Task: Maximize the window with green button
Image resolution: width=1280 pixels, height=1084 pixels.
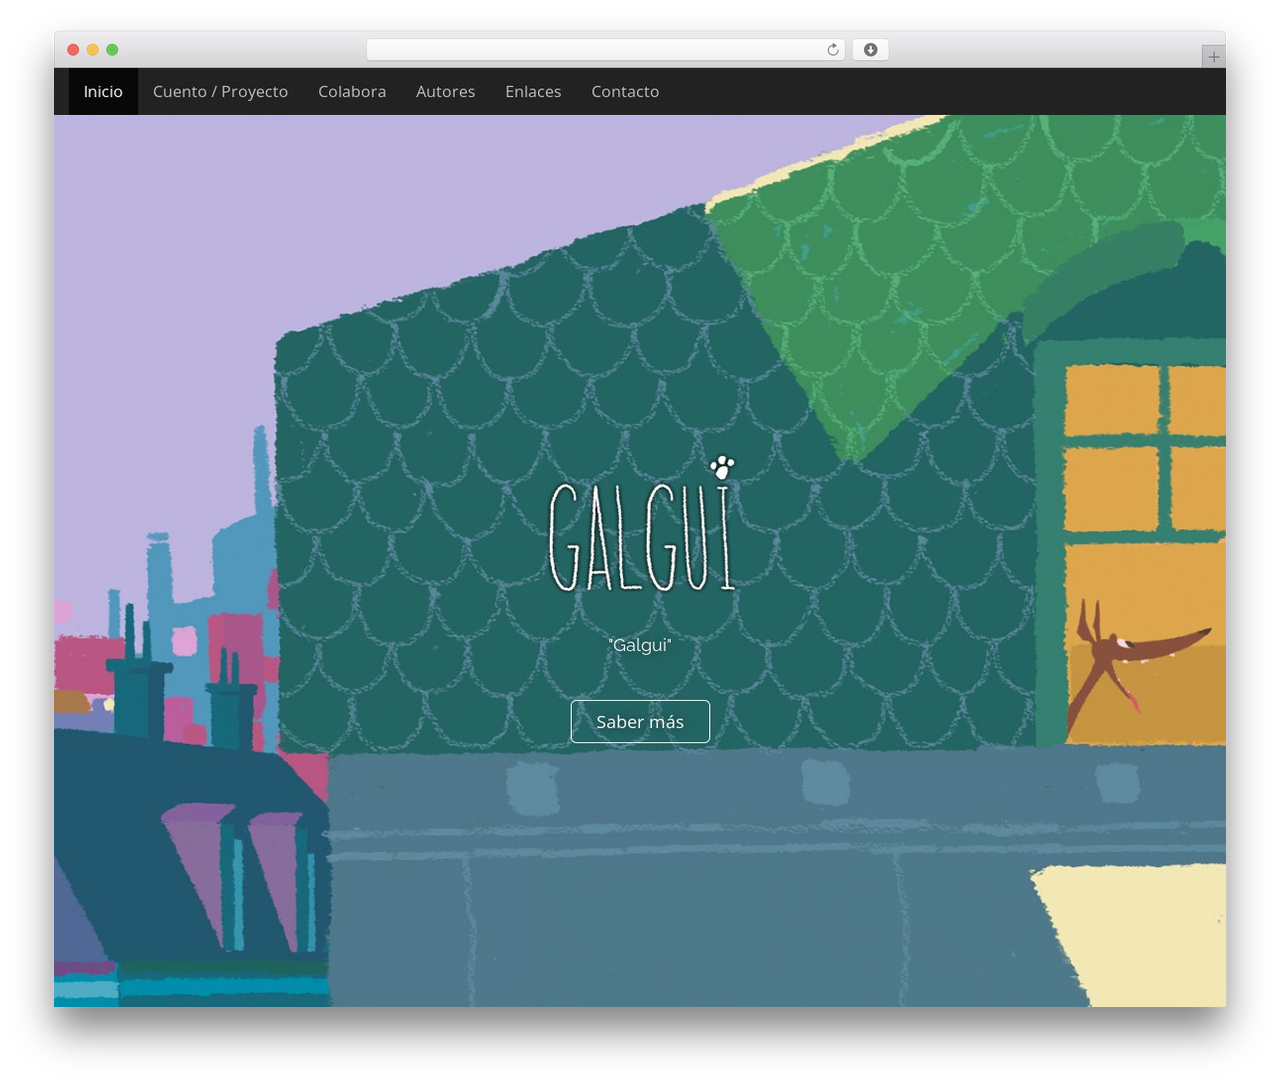Action: pyautogui.click(x=112, y=50)
